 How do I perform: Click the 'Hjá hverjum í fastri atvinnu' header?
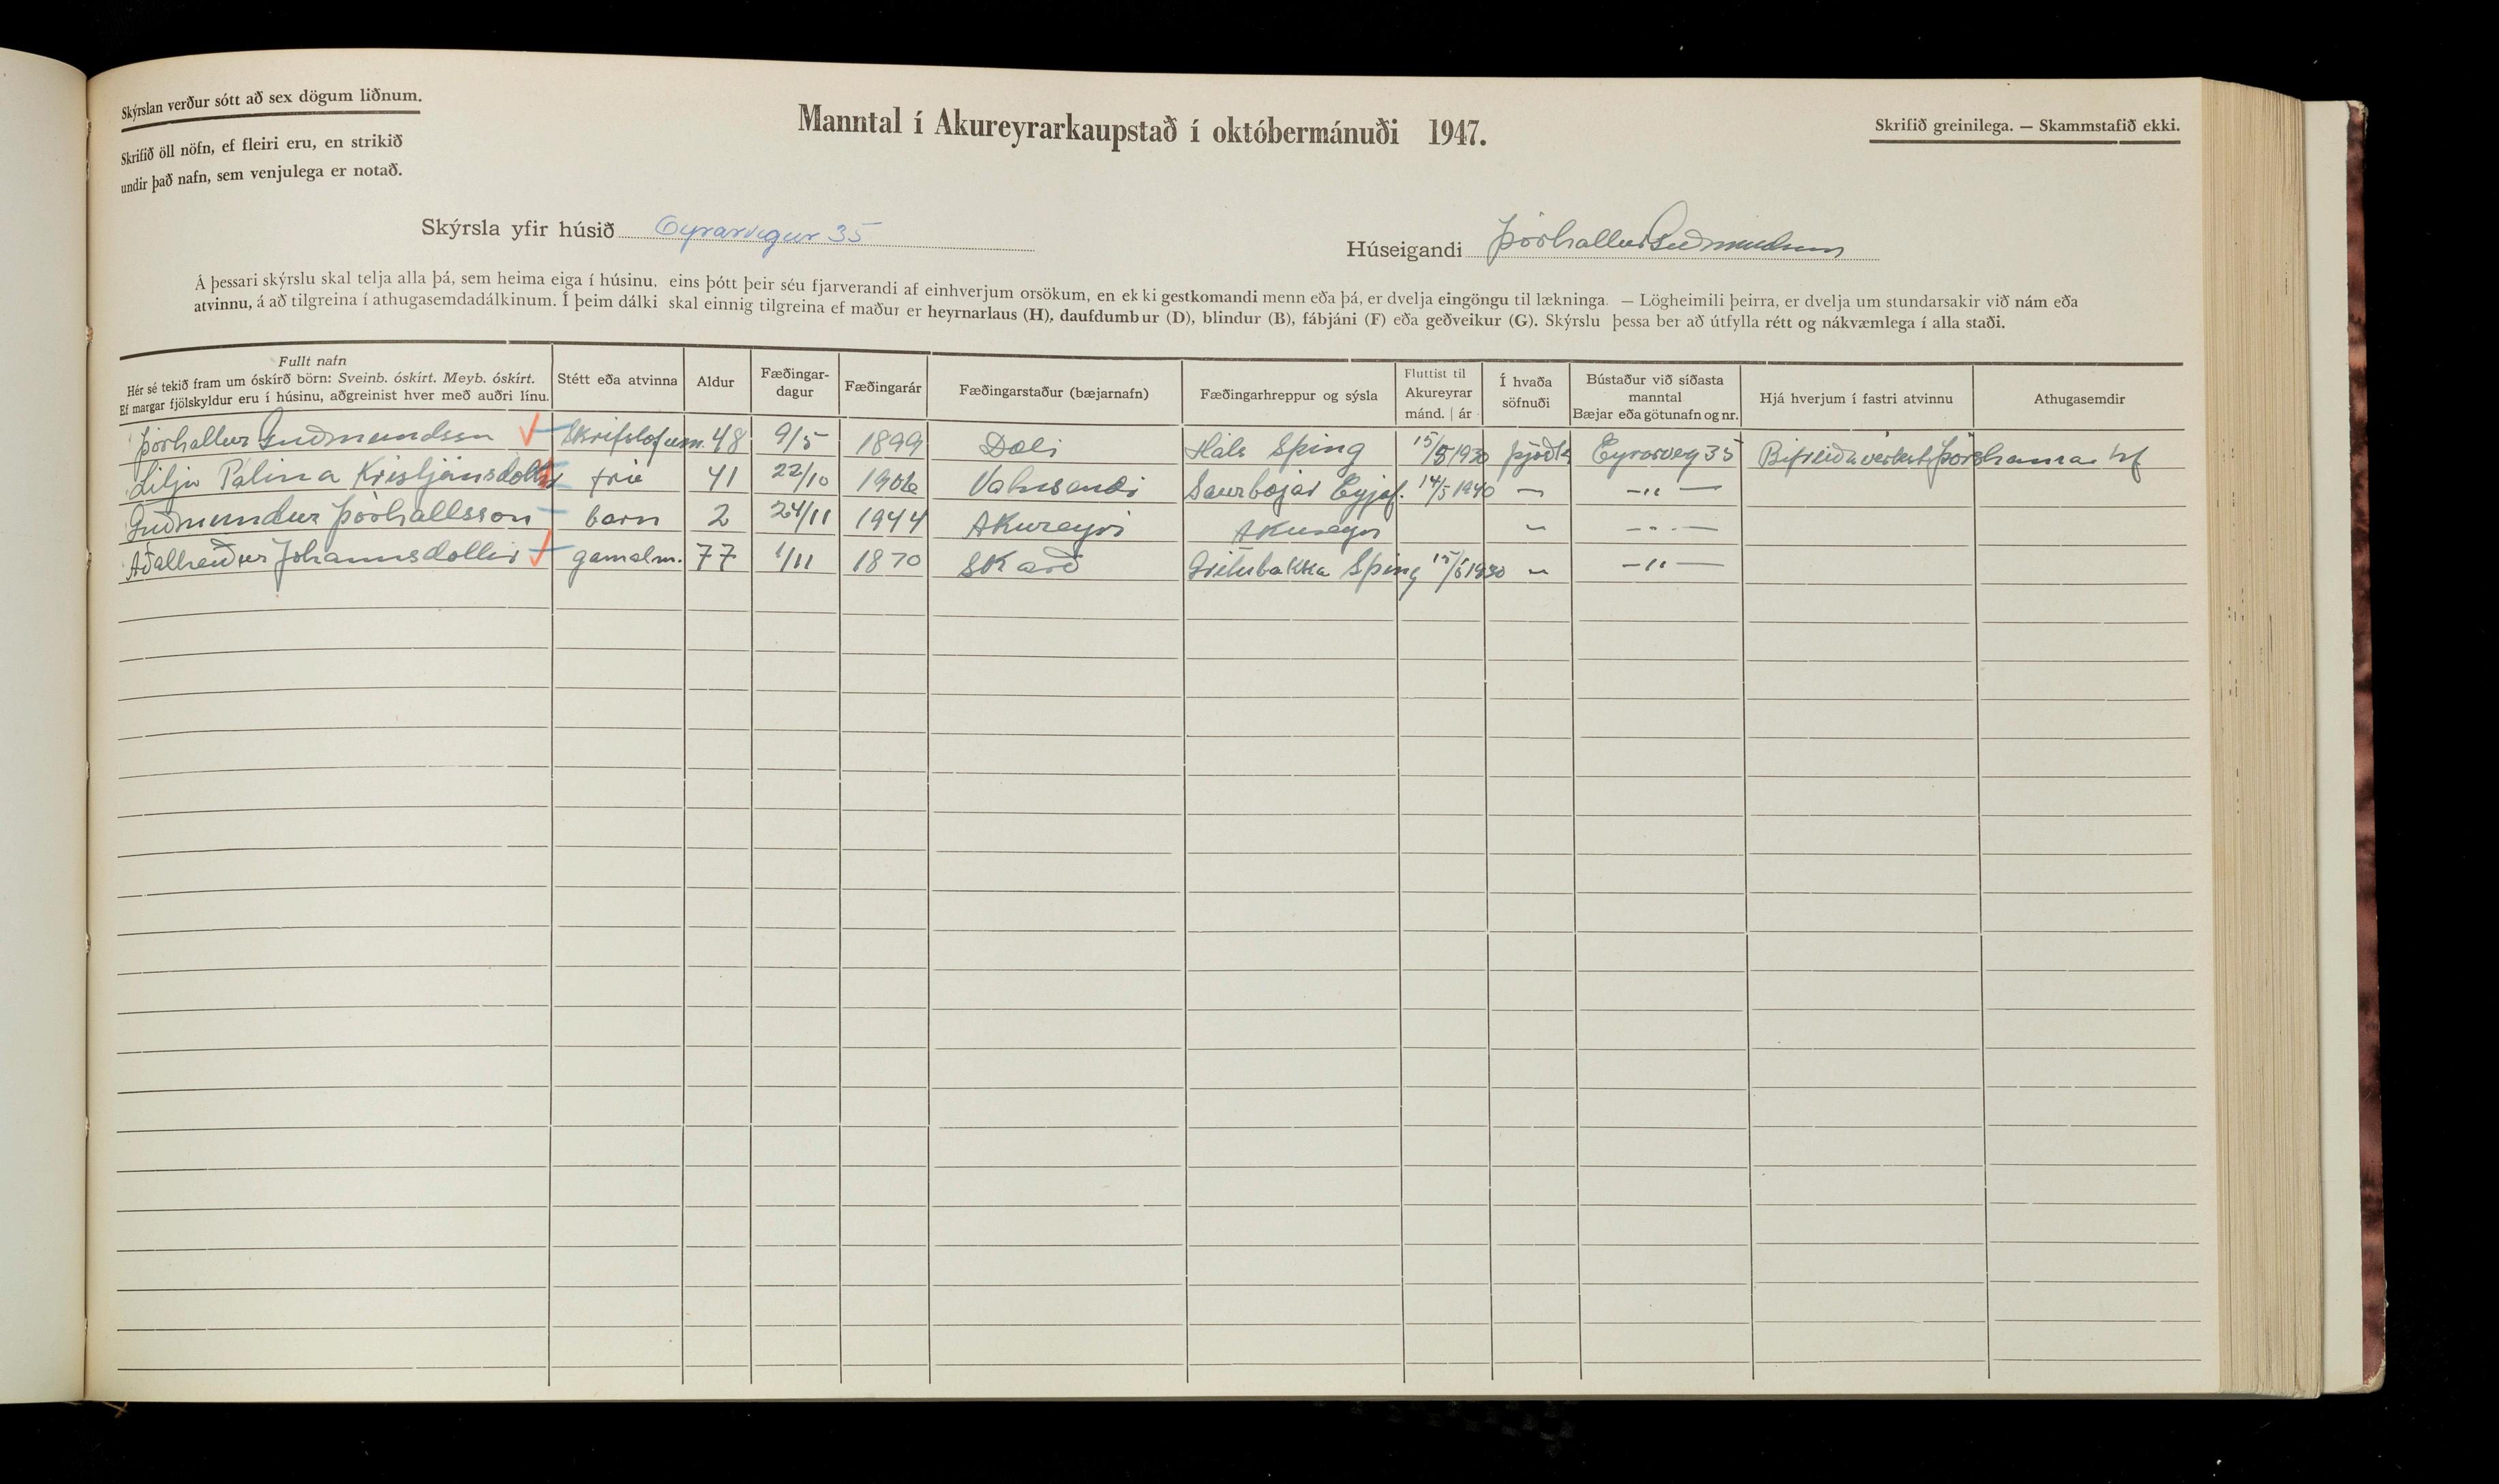1855,398
